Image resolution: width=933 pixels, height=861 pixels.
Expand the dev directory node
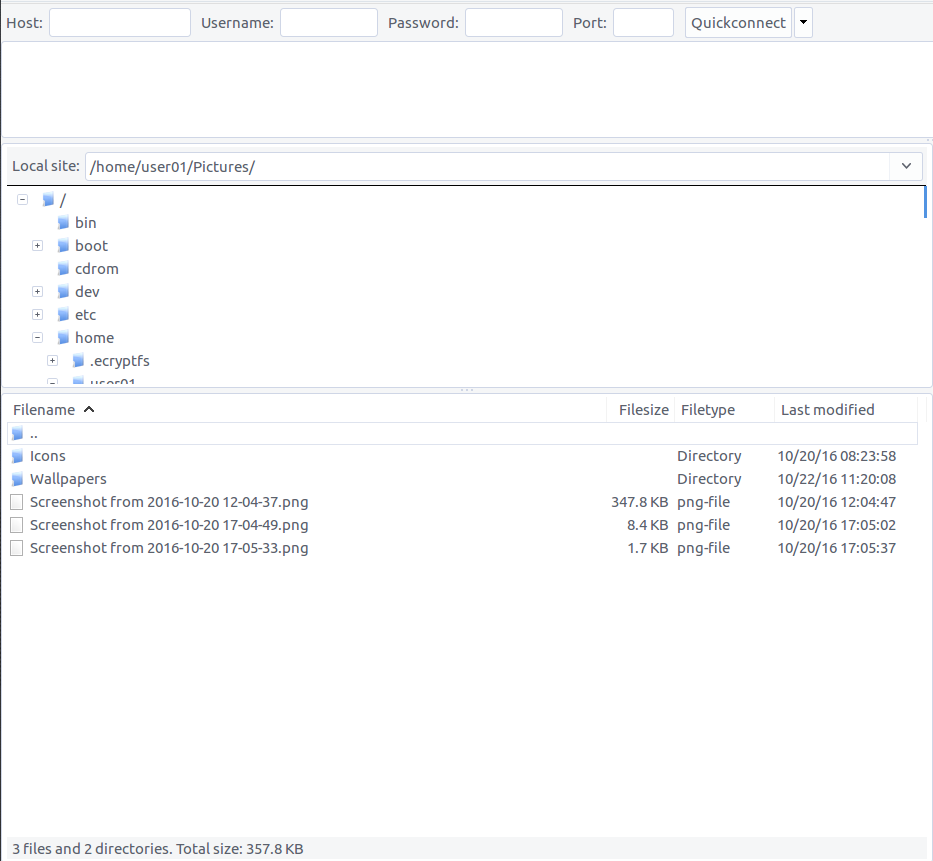37,291
